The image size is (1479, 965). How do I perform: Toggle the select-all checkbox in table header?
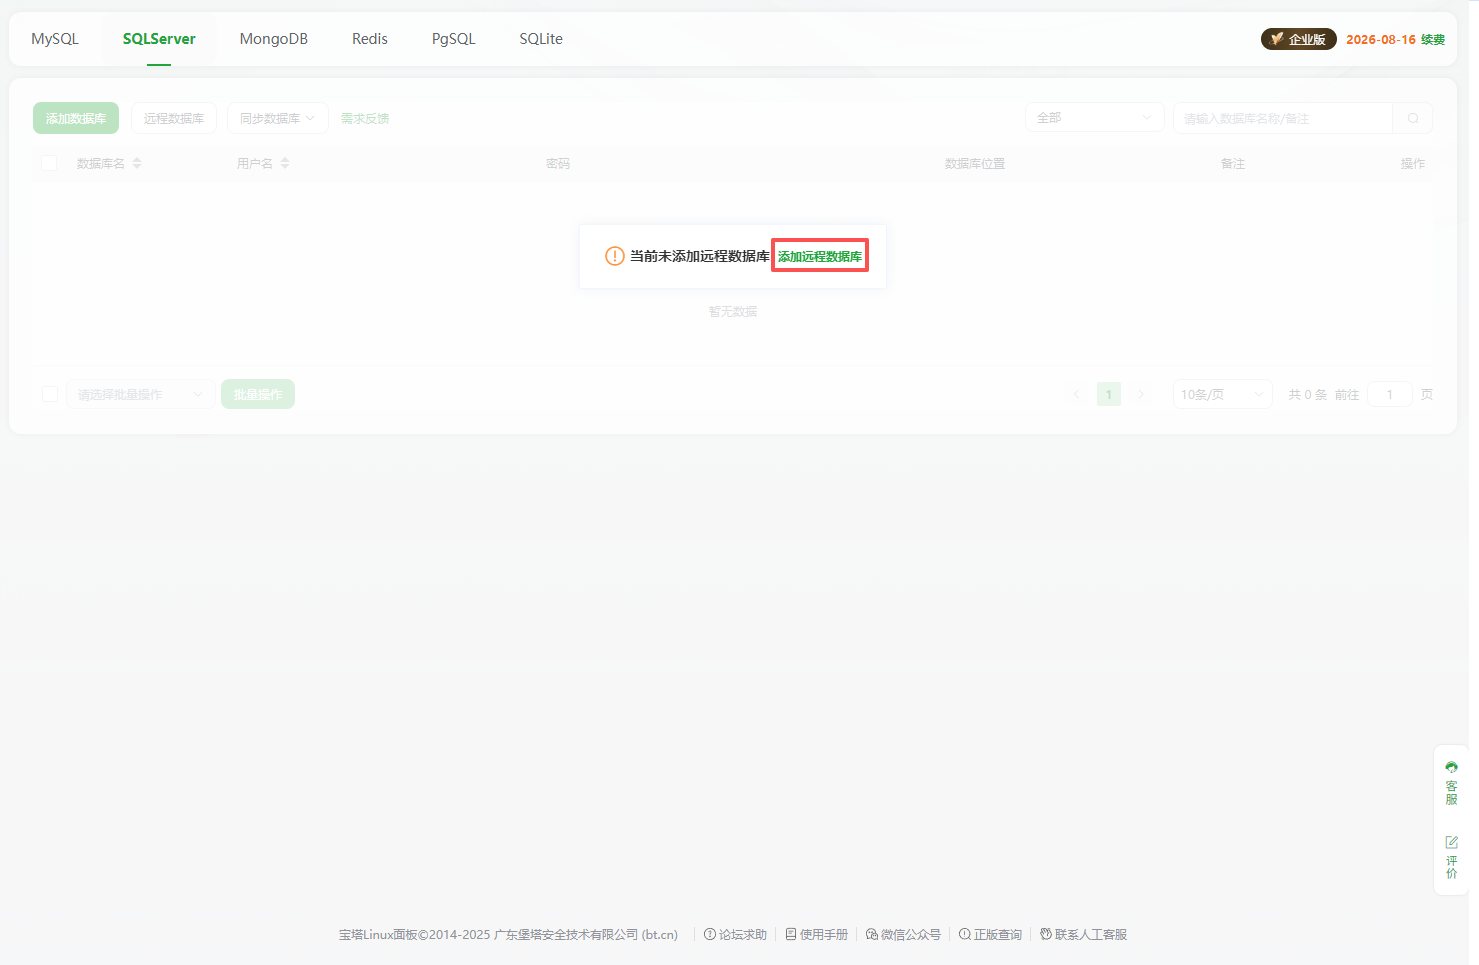49,163
